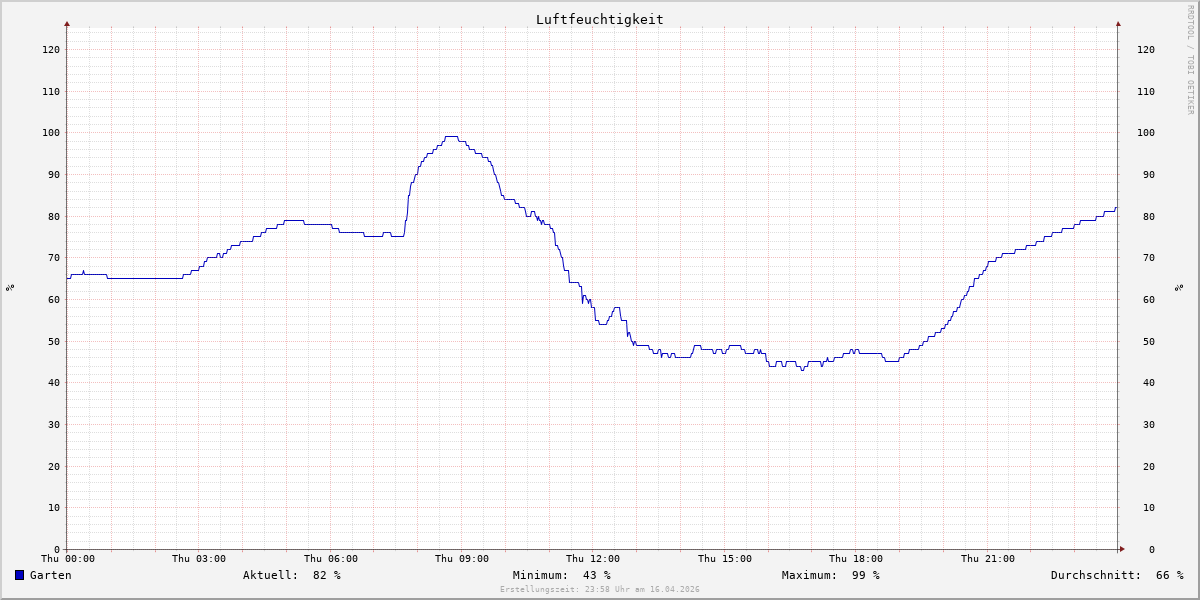Viewport: 1200px width, 600px height.
Task: Click the Maximum 99 % statistic
Action: pos(830,575)
